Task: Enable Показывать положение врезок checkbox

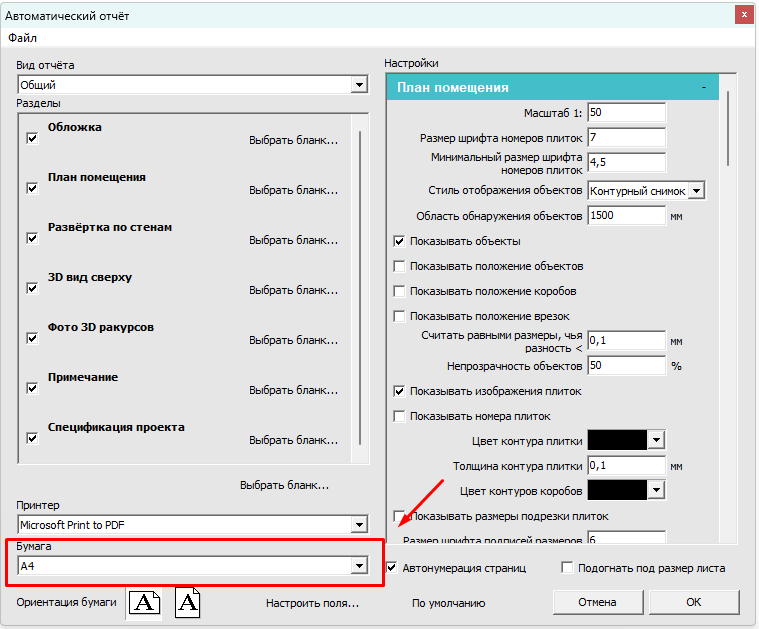Action: pos(399,316)
